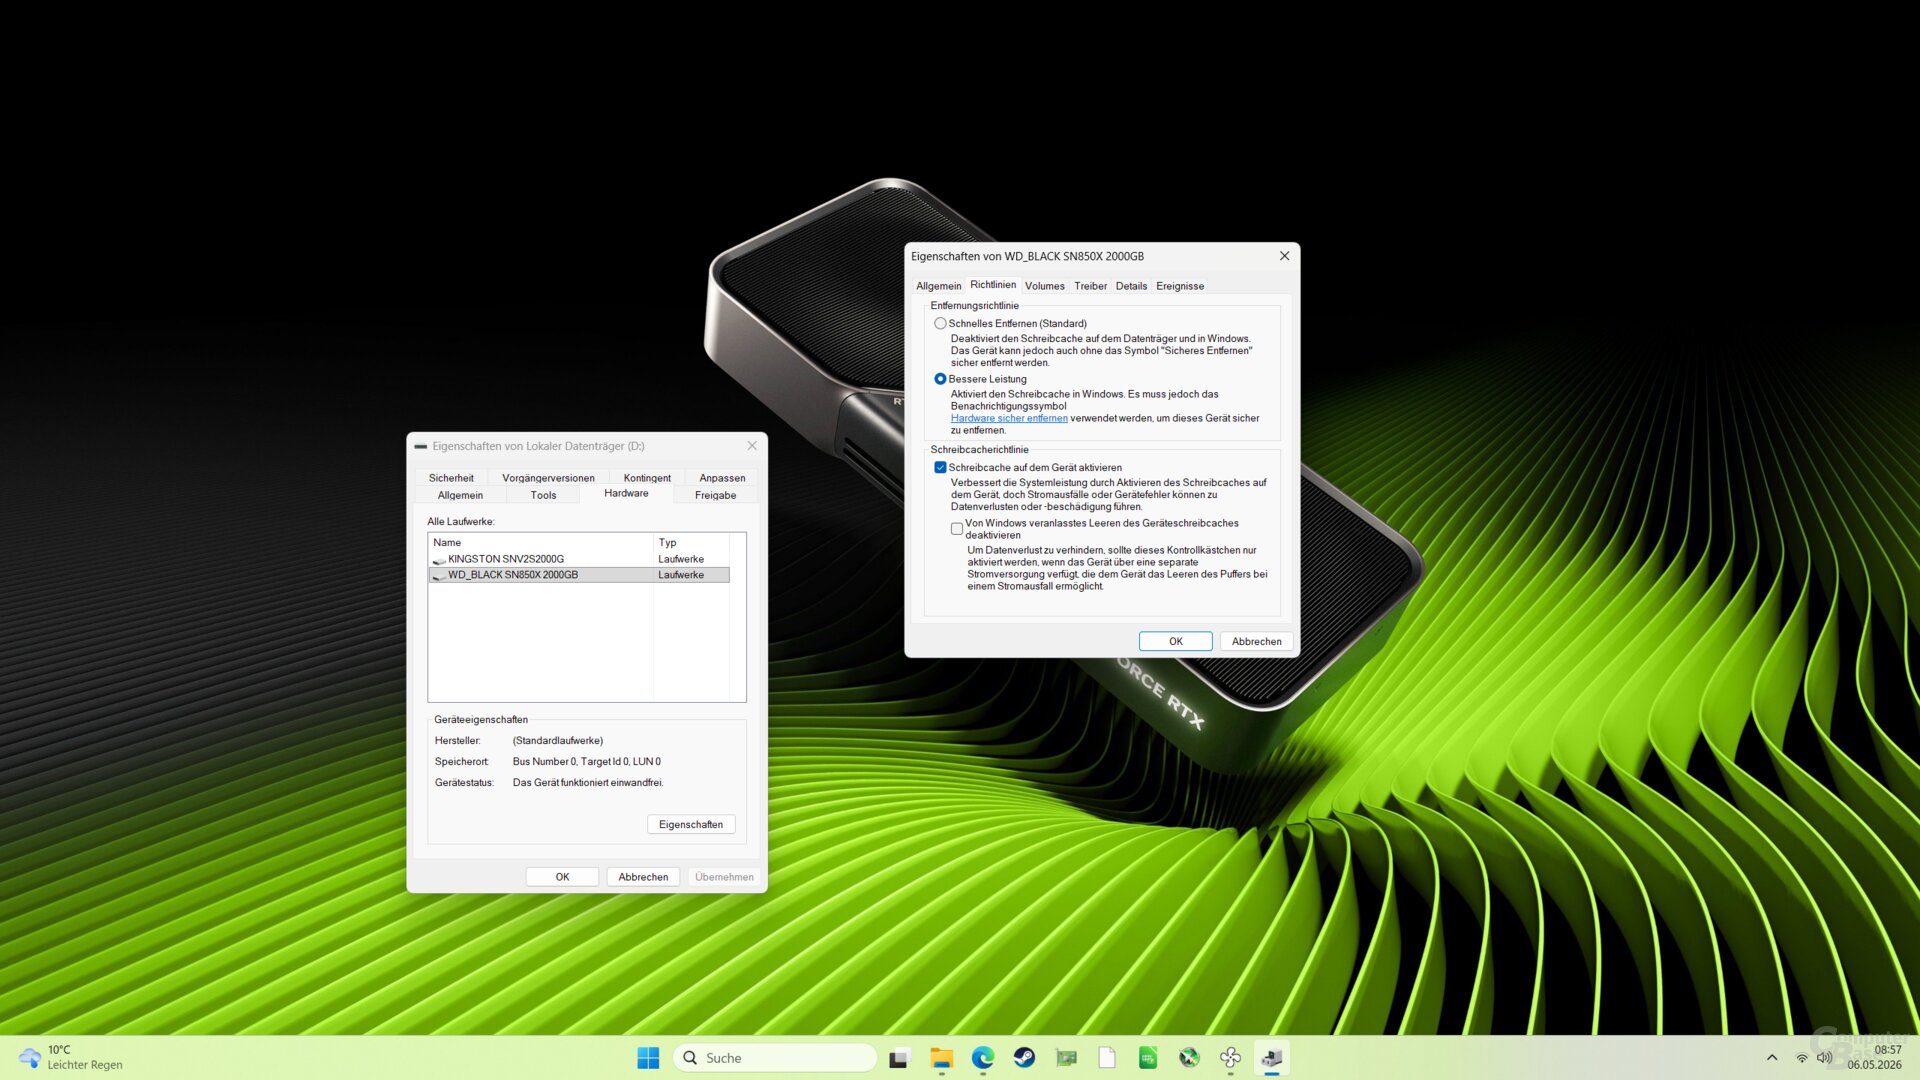Switch to the Volumes tab
This screenshot has height=1080, width=1920.
1045,286
